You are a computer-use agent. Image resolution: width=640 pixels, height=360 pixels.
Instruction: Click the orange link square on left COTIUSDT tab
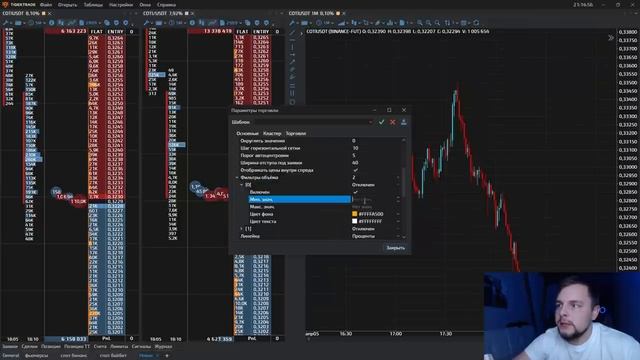[x=44, y=13]
